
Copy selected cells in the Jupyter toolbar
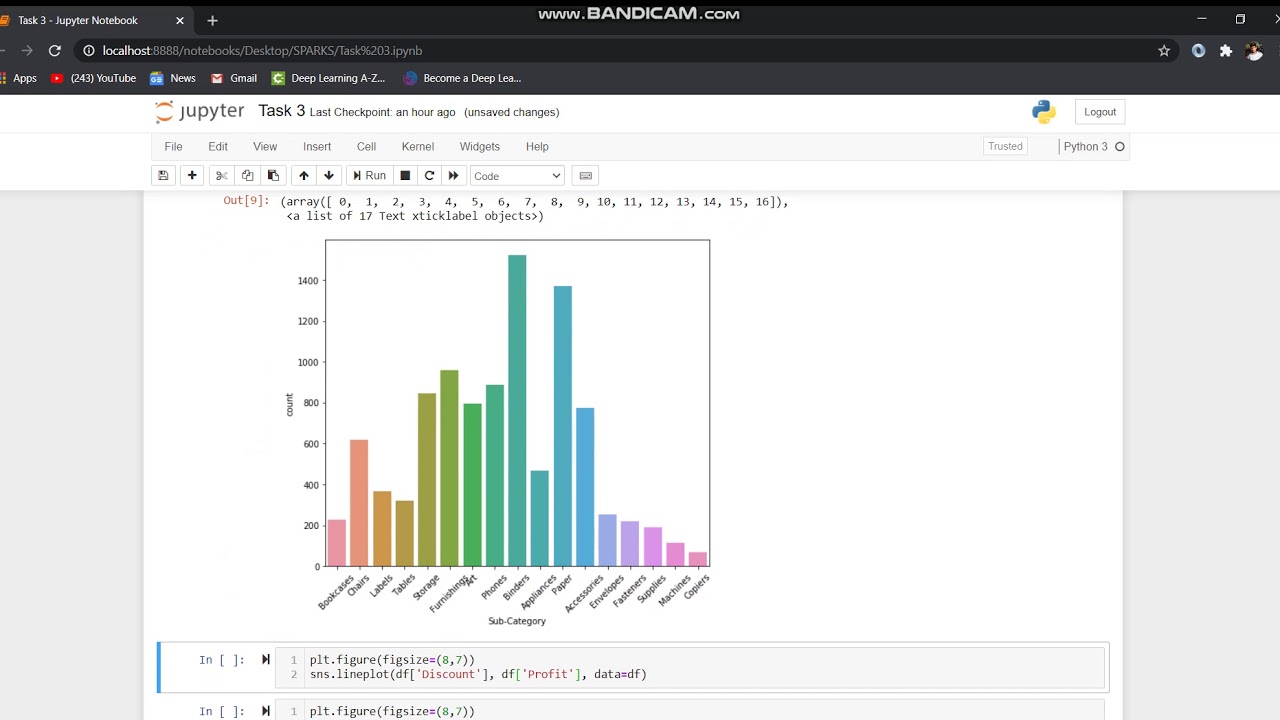coord(247,176)
